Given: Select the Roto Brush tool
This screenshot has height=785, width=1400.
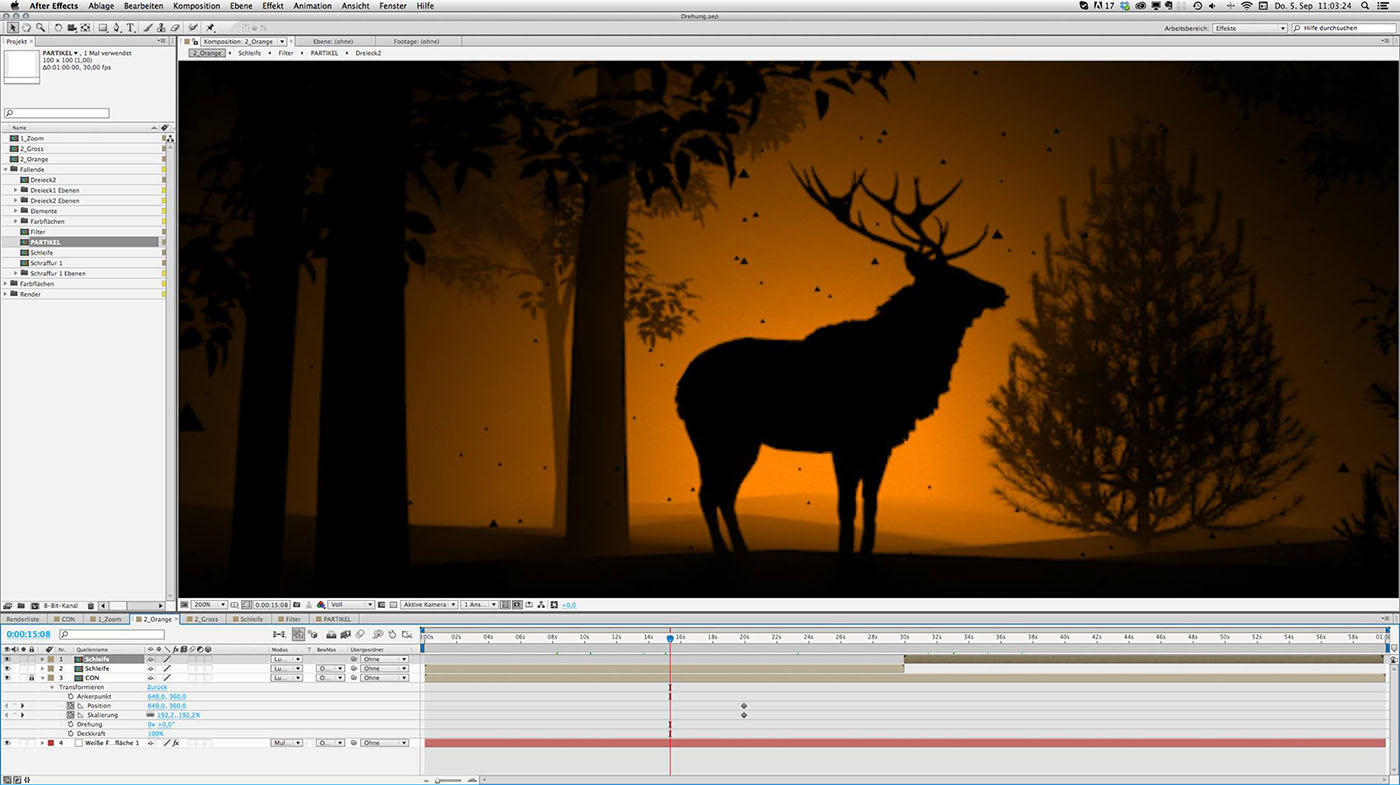Looking at the screenshot, I should [192, 28].
